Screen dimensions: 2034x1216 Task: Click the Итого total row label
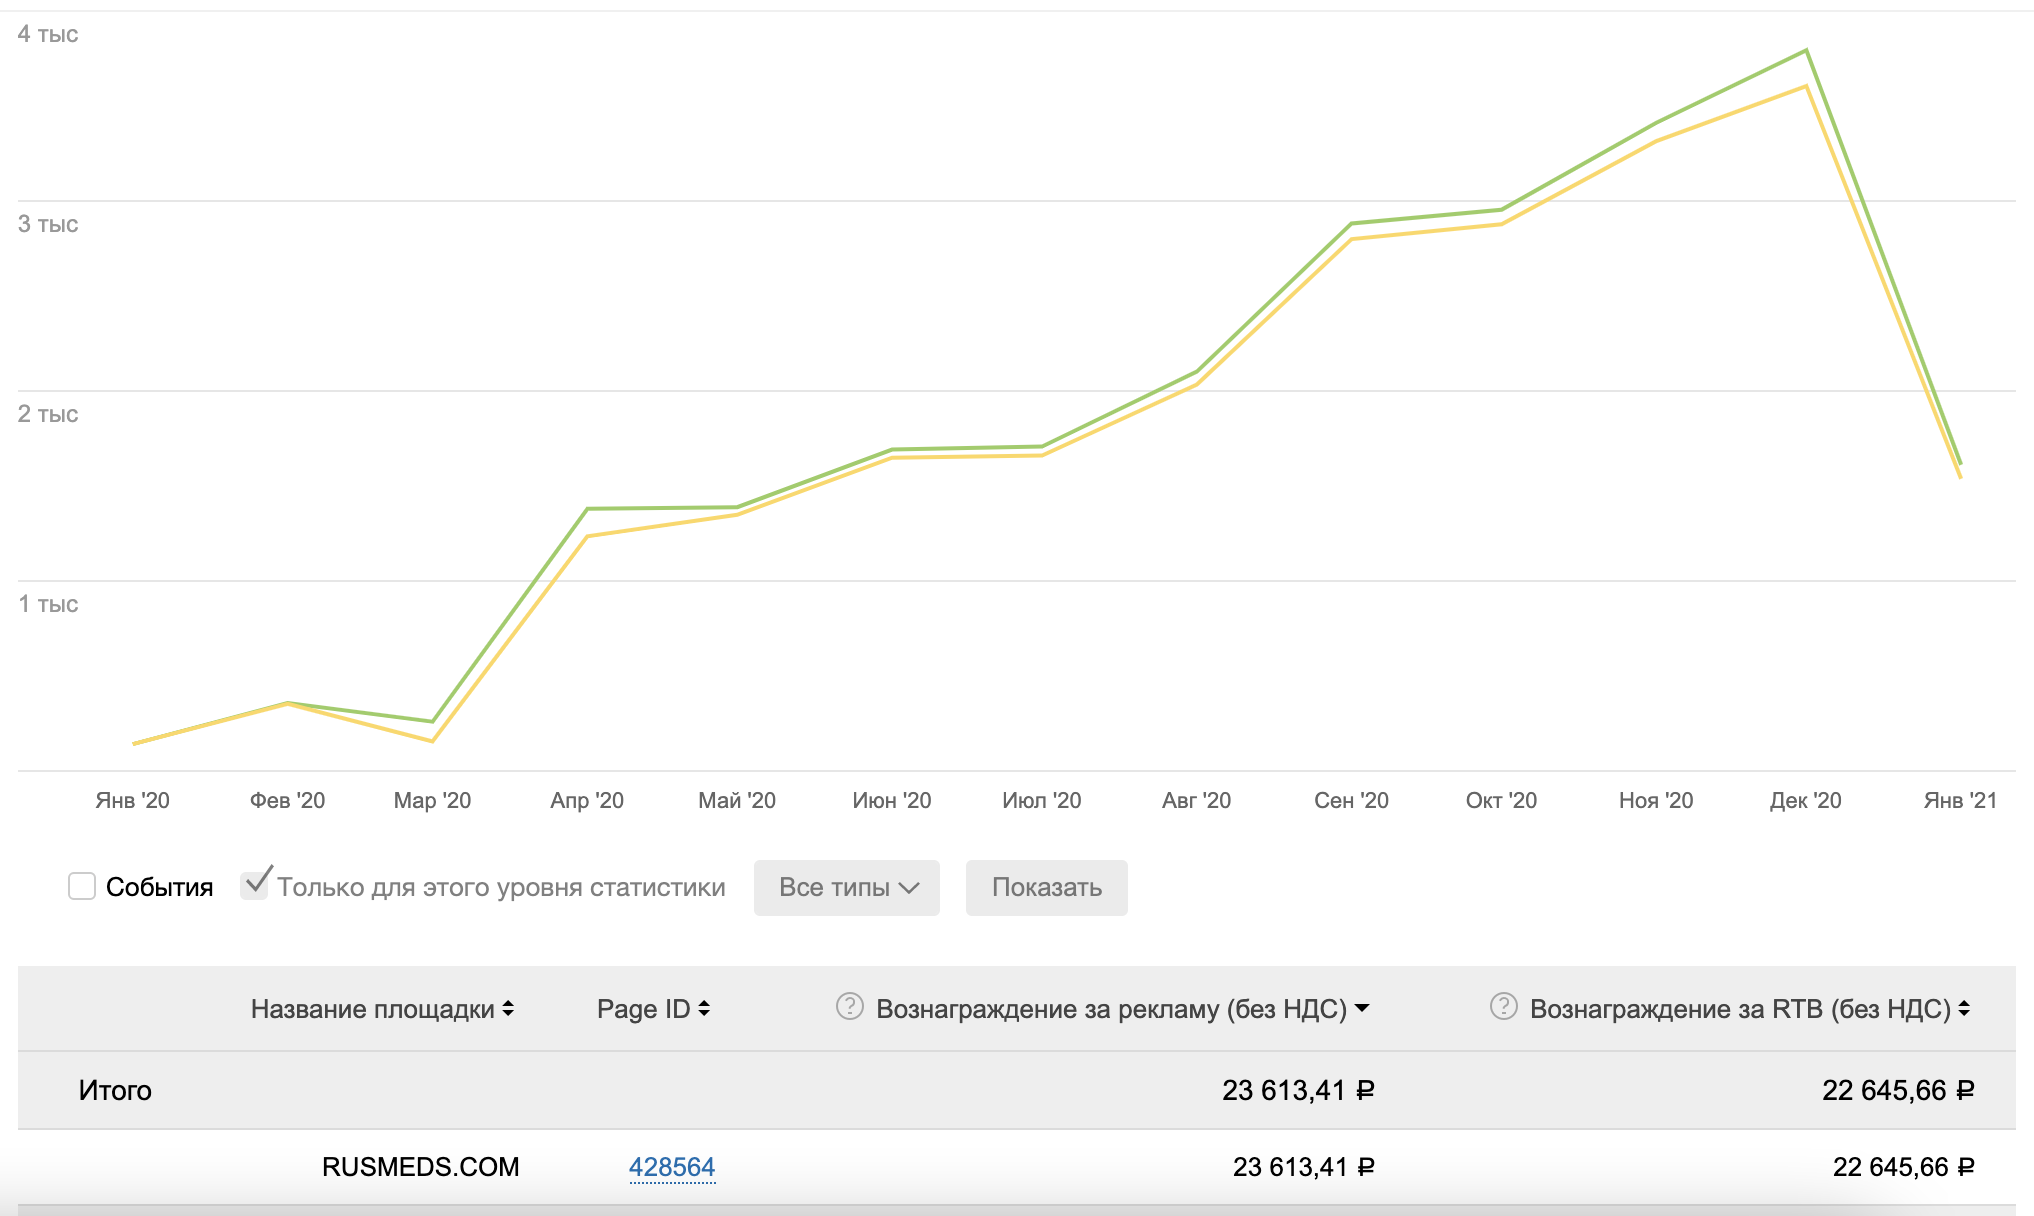[115, 1090]
